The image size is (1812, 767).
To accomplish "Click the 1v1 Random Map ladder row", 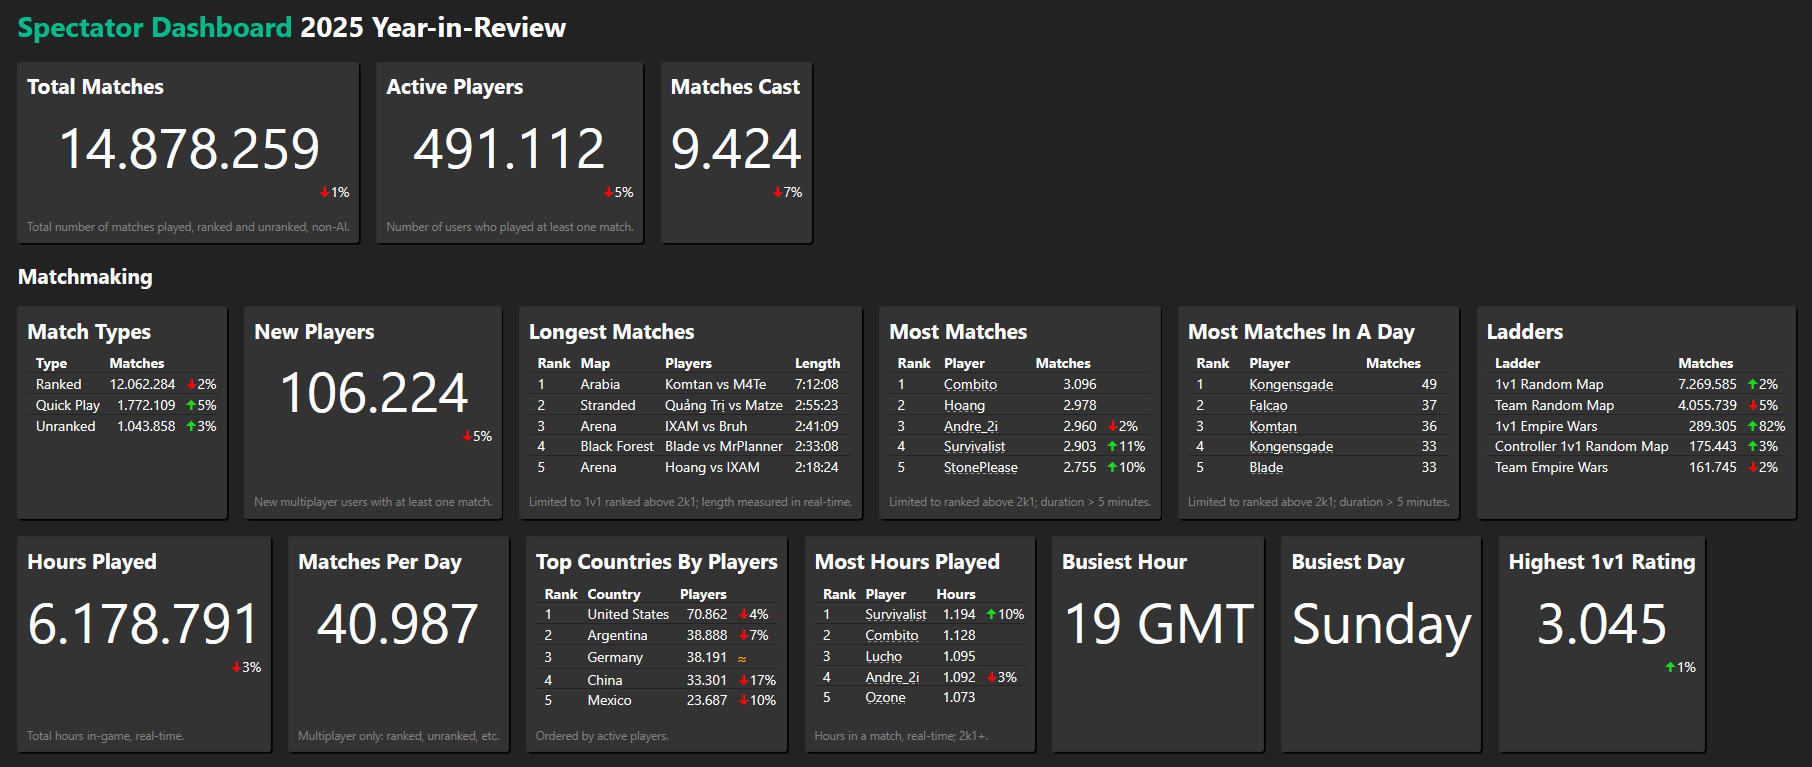I will point(1637,384).
